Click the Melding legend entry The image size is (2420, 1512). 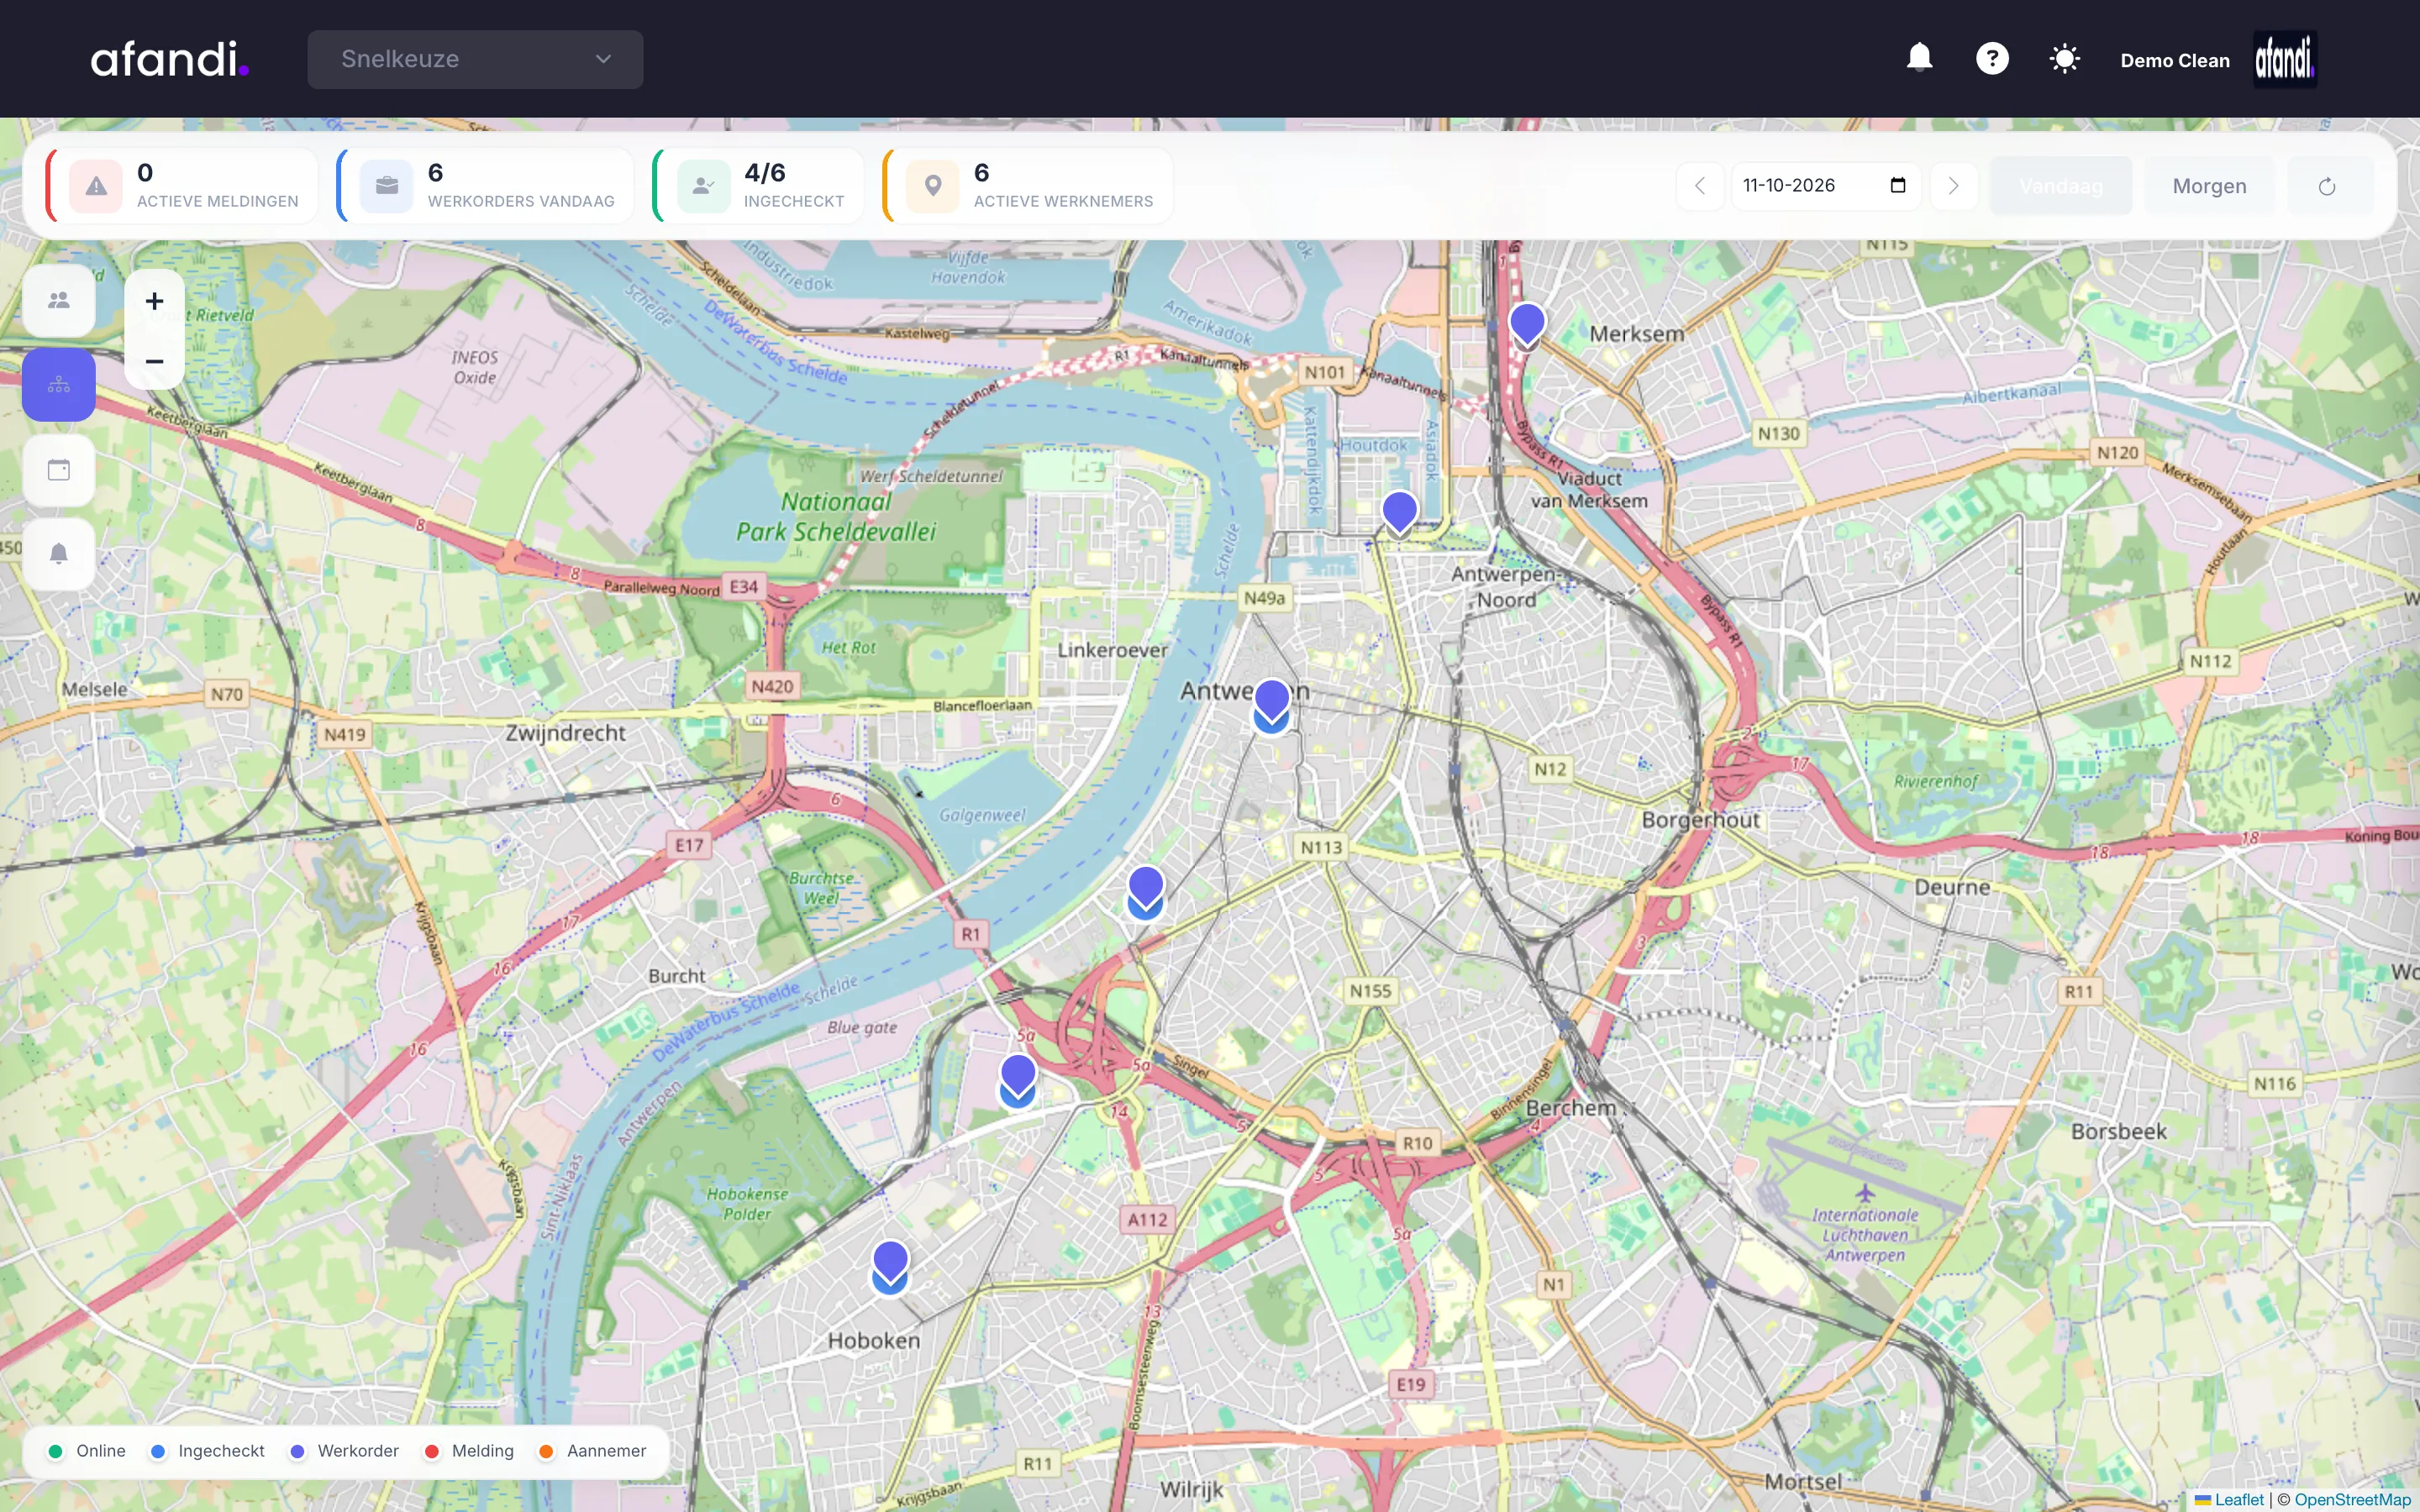coord(469,1451)
